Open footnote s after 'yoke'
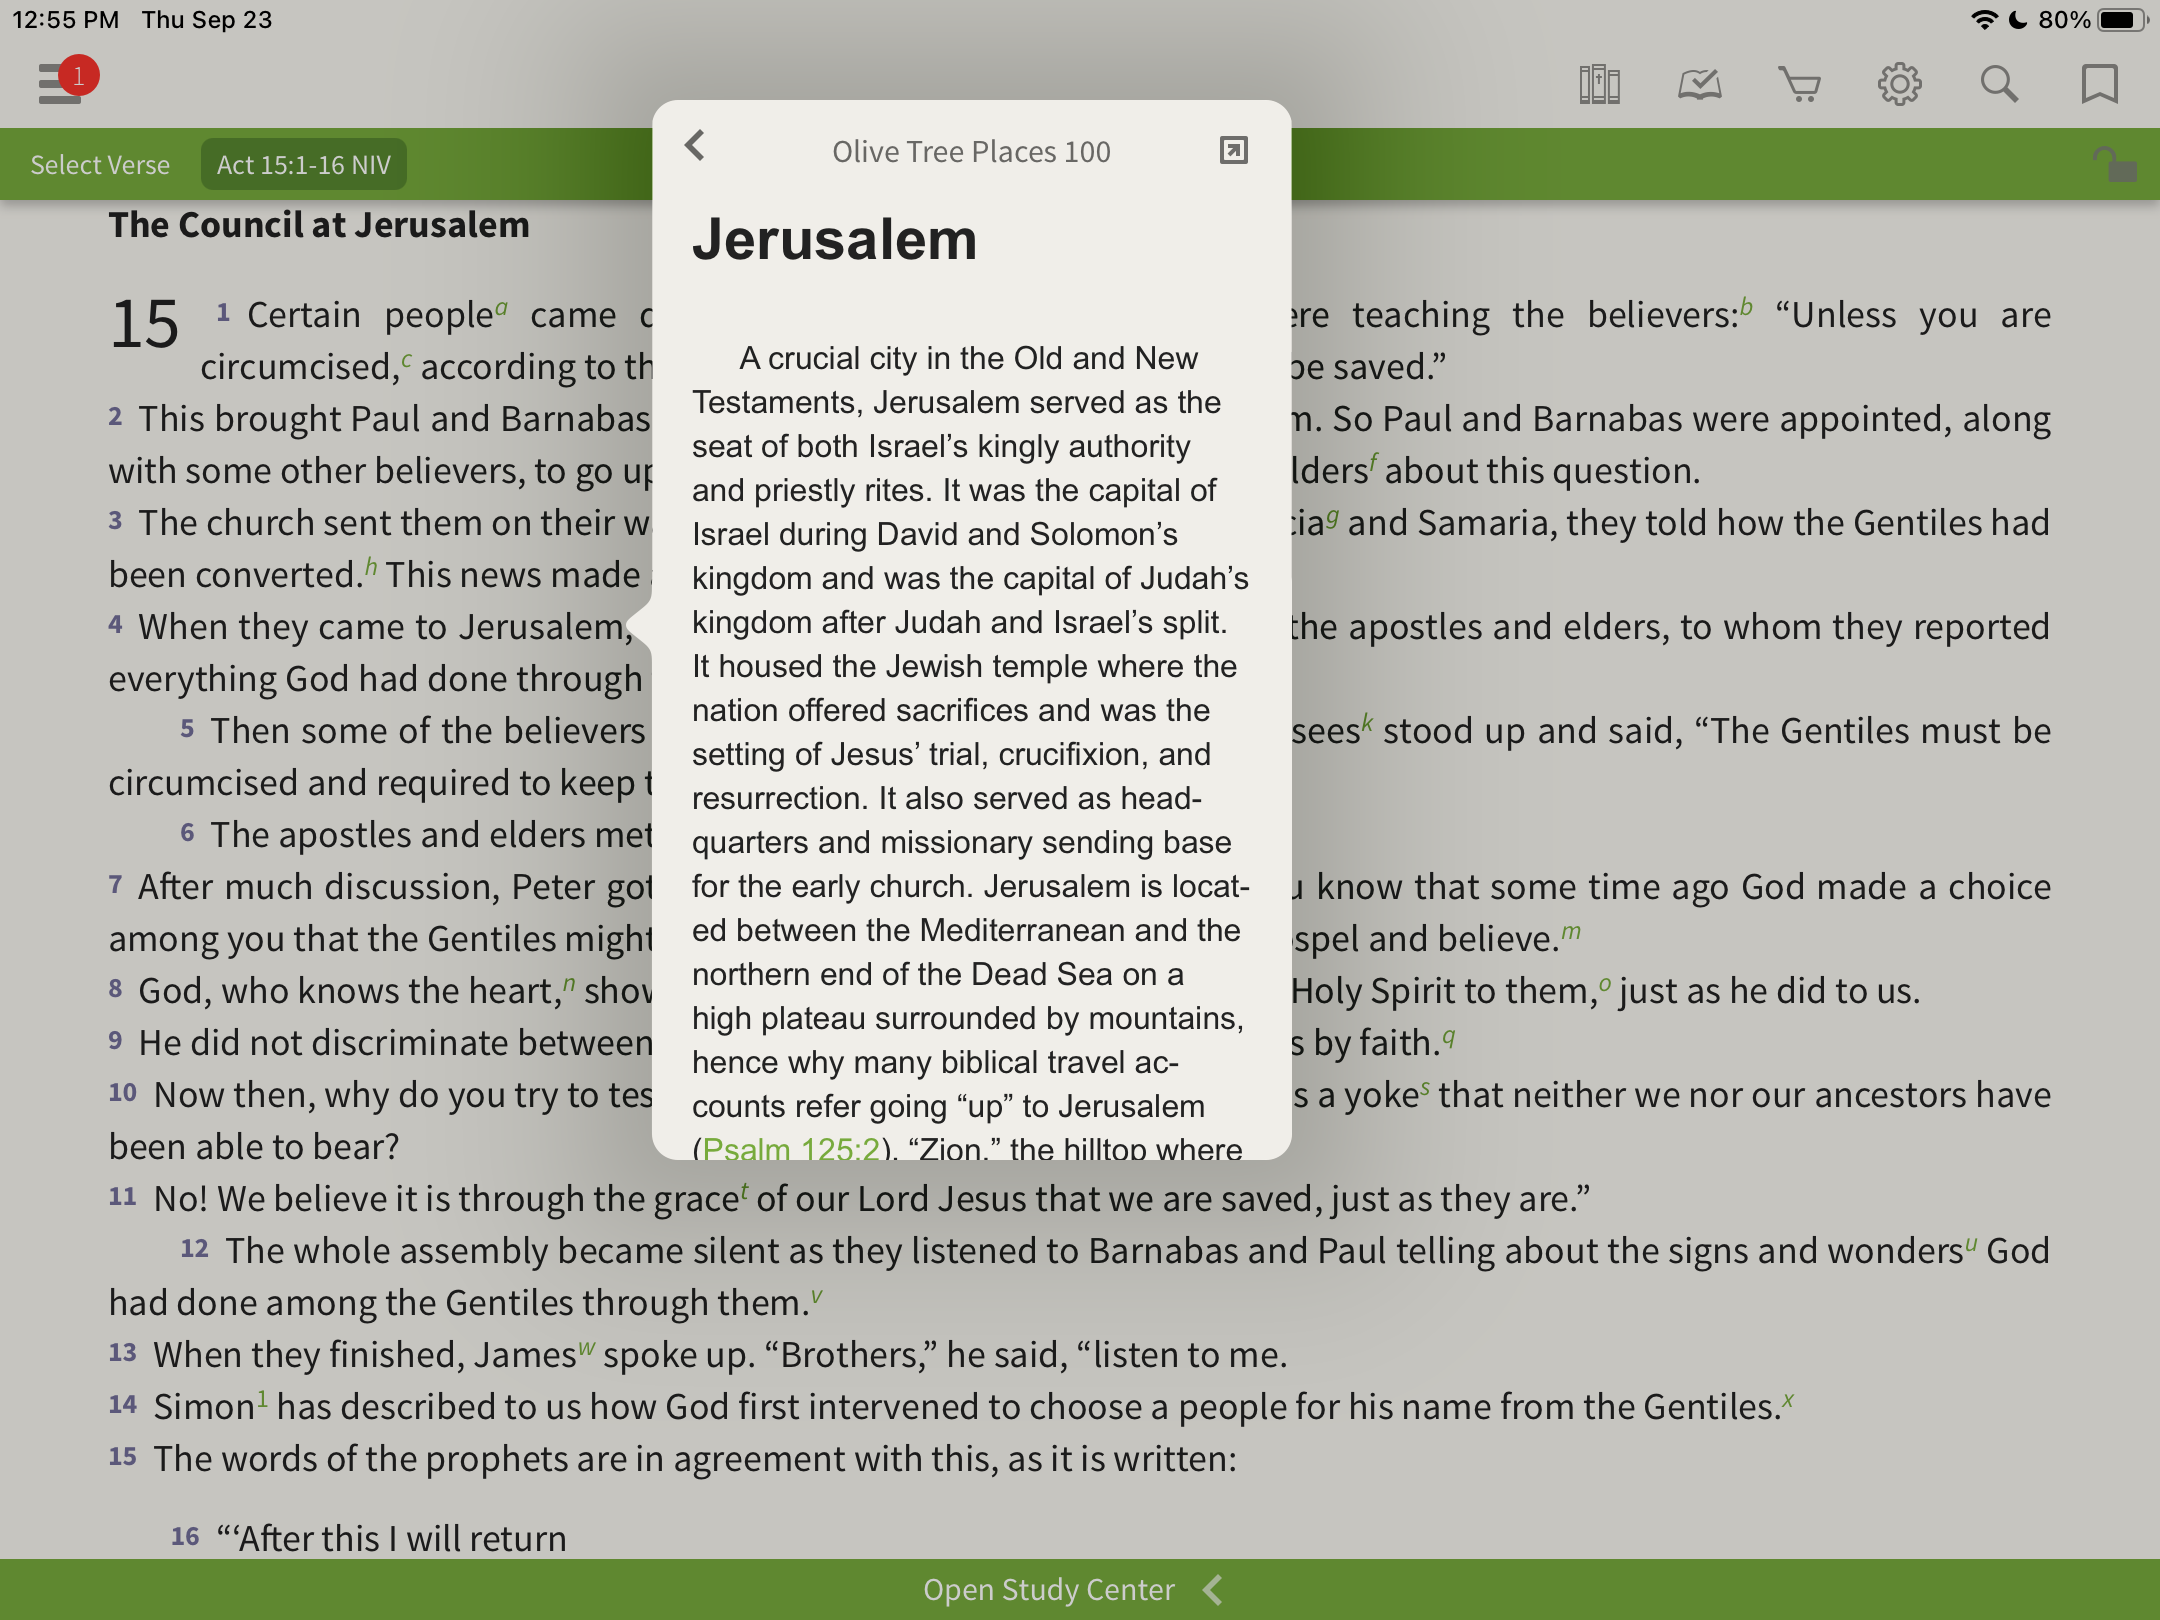The width and height of the screenshot is (2160, 1620). click(1425, 1087)
